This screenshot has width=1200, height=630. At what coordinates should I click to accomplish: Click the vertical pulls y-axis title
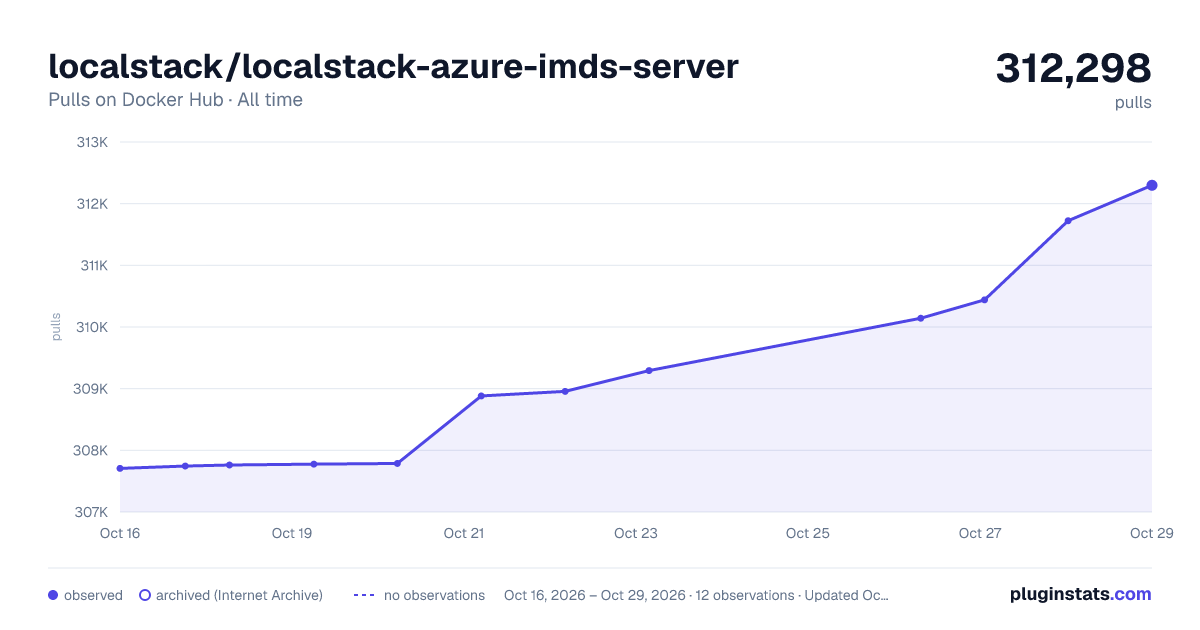point(56,327)
